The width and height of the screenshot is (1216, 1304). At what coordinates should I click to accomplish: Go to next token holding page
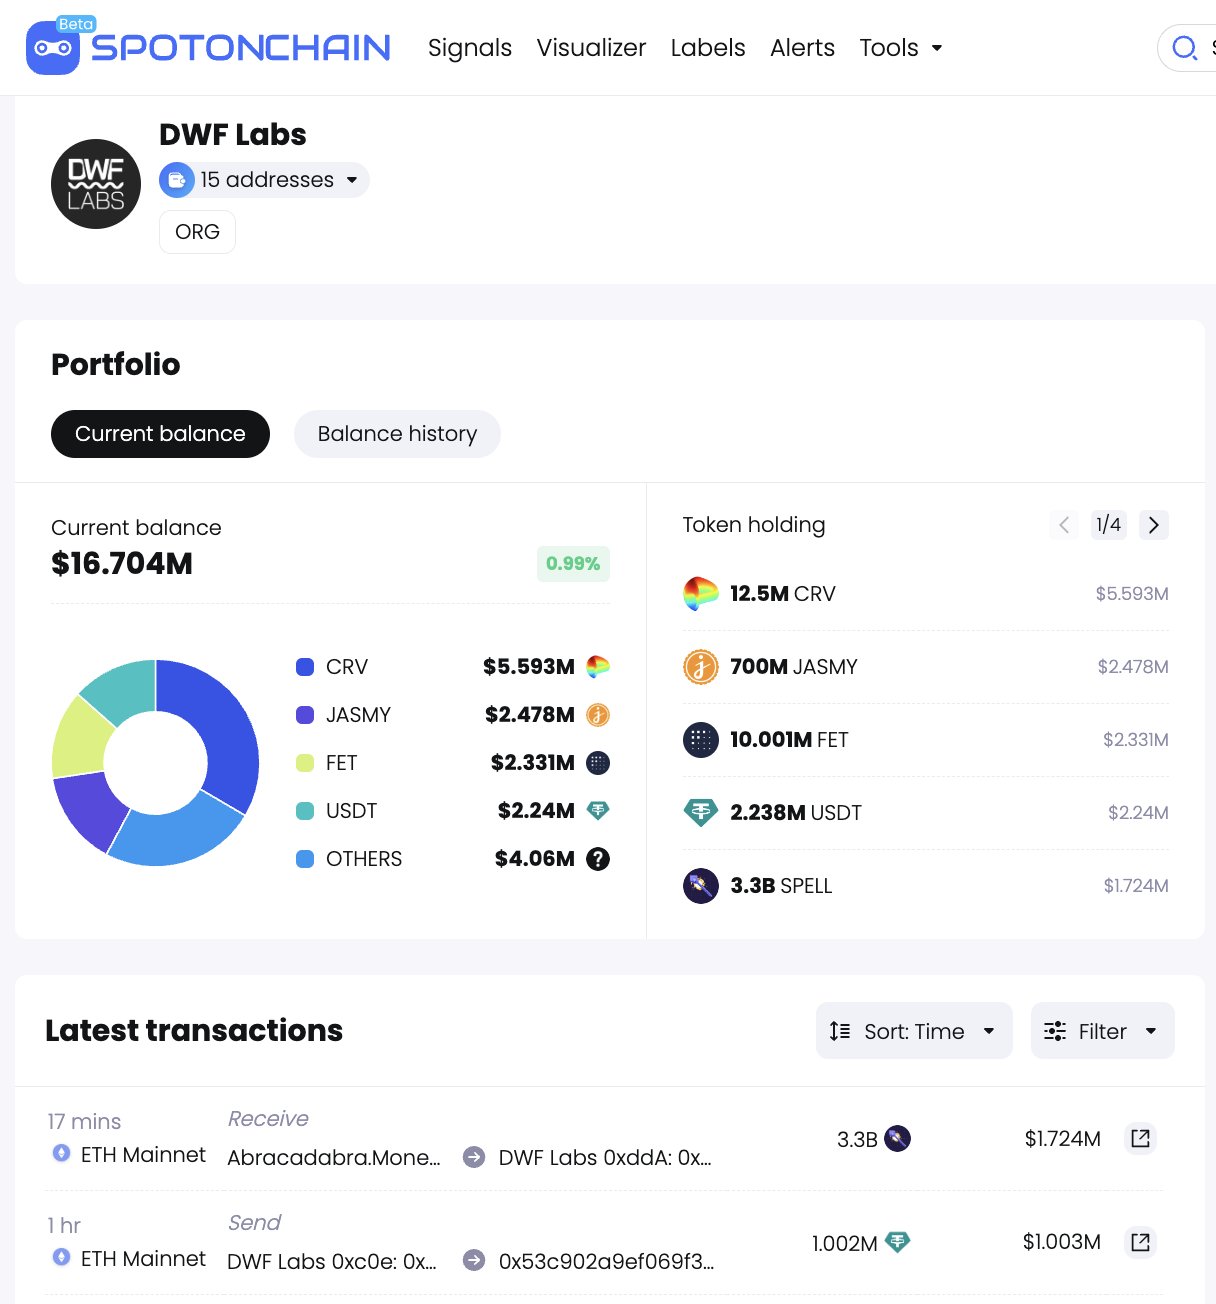1154,525
